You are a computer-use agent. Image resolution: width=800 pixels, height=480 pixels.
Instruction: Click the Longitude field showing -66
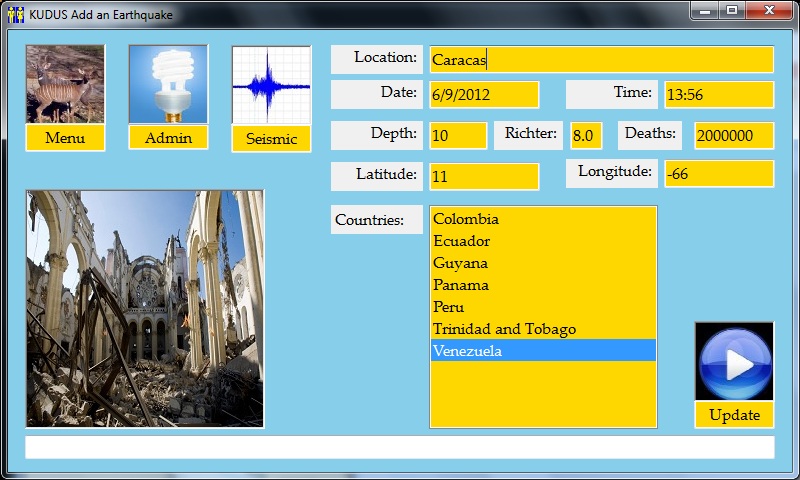tap(718, 174)
